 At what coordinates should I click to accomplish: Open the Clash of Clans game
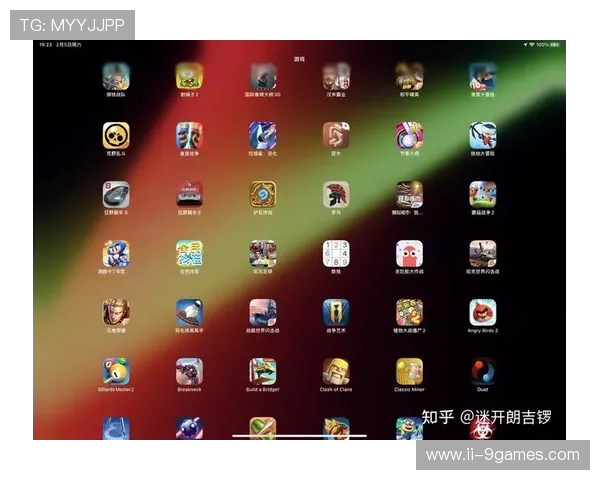[x=336, y=371]
